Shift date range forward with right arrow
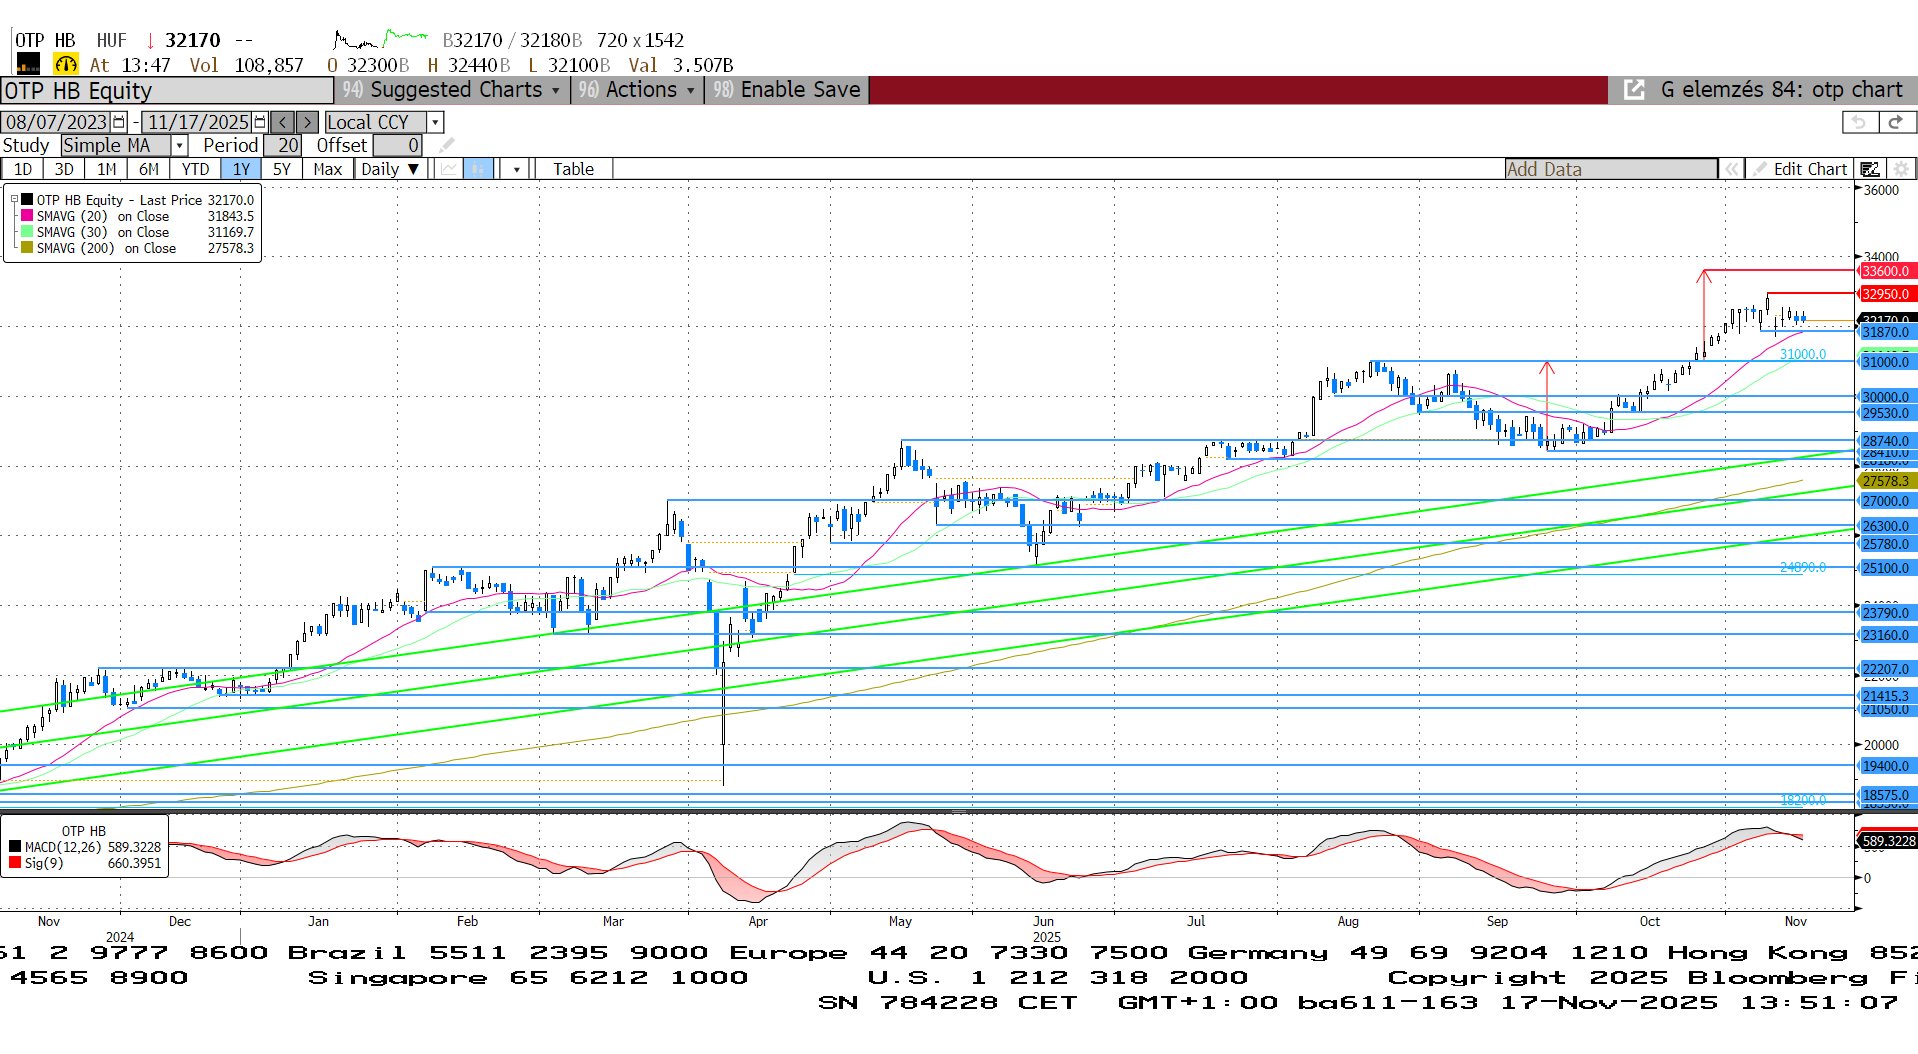1918x1054 pixels. click(x=308, y=122)
